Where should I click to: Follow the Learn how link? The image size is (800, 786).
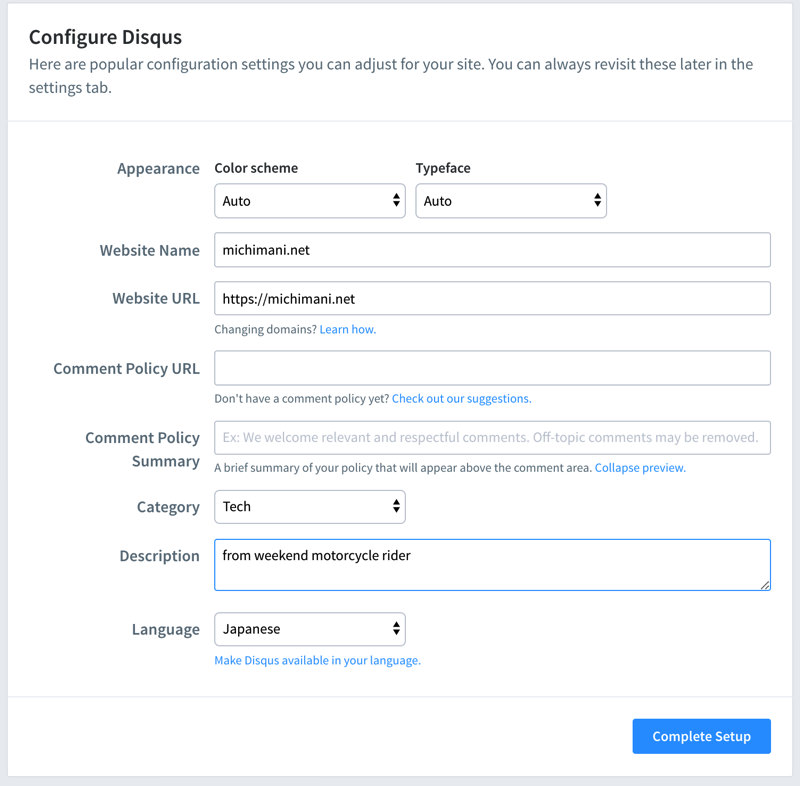347,328
